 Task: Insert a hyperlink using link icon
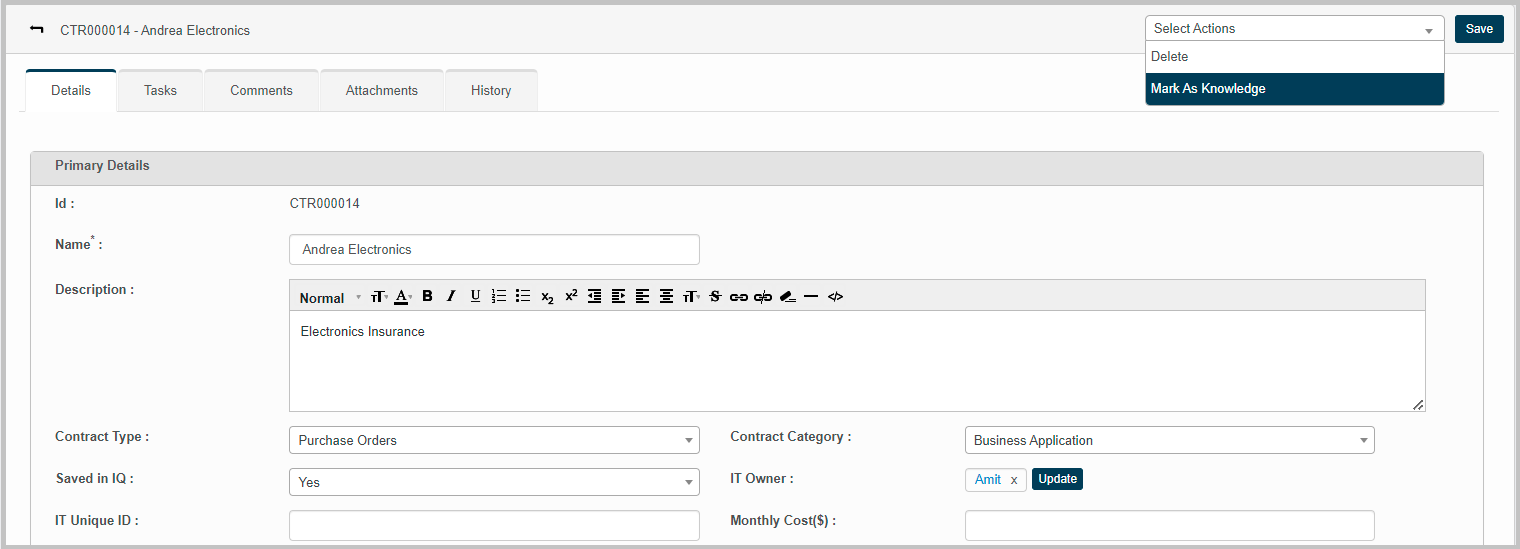[739, 297]
